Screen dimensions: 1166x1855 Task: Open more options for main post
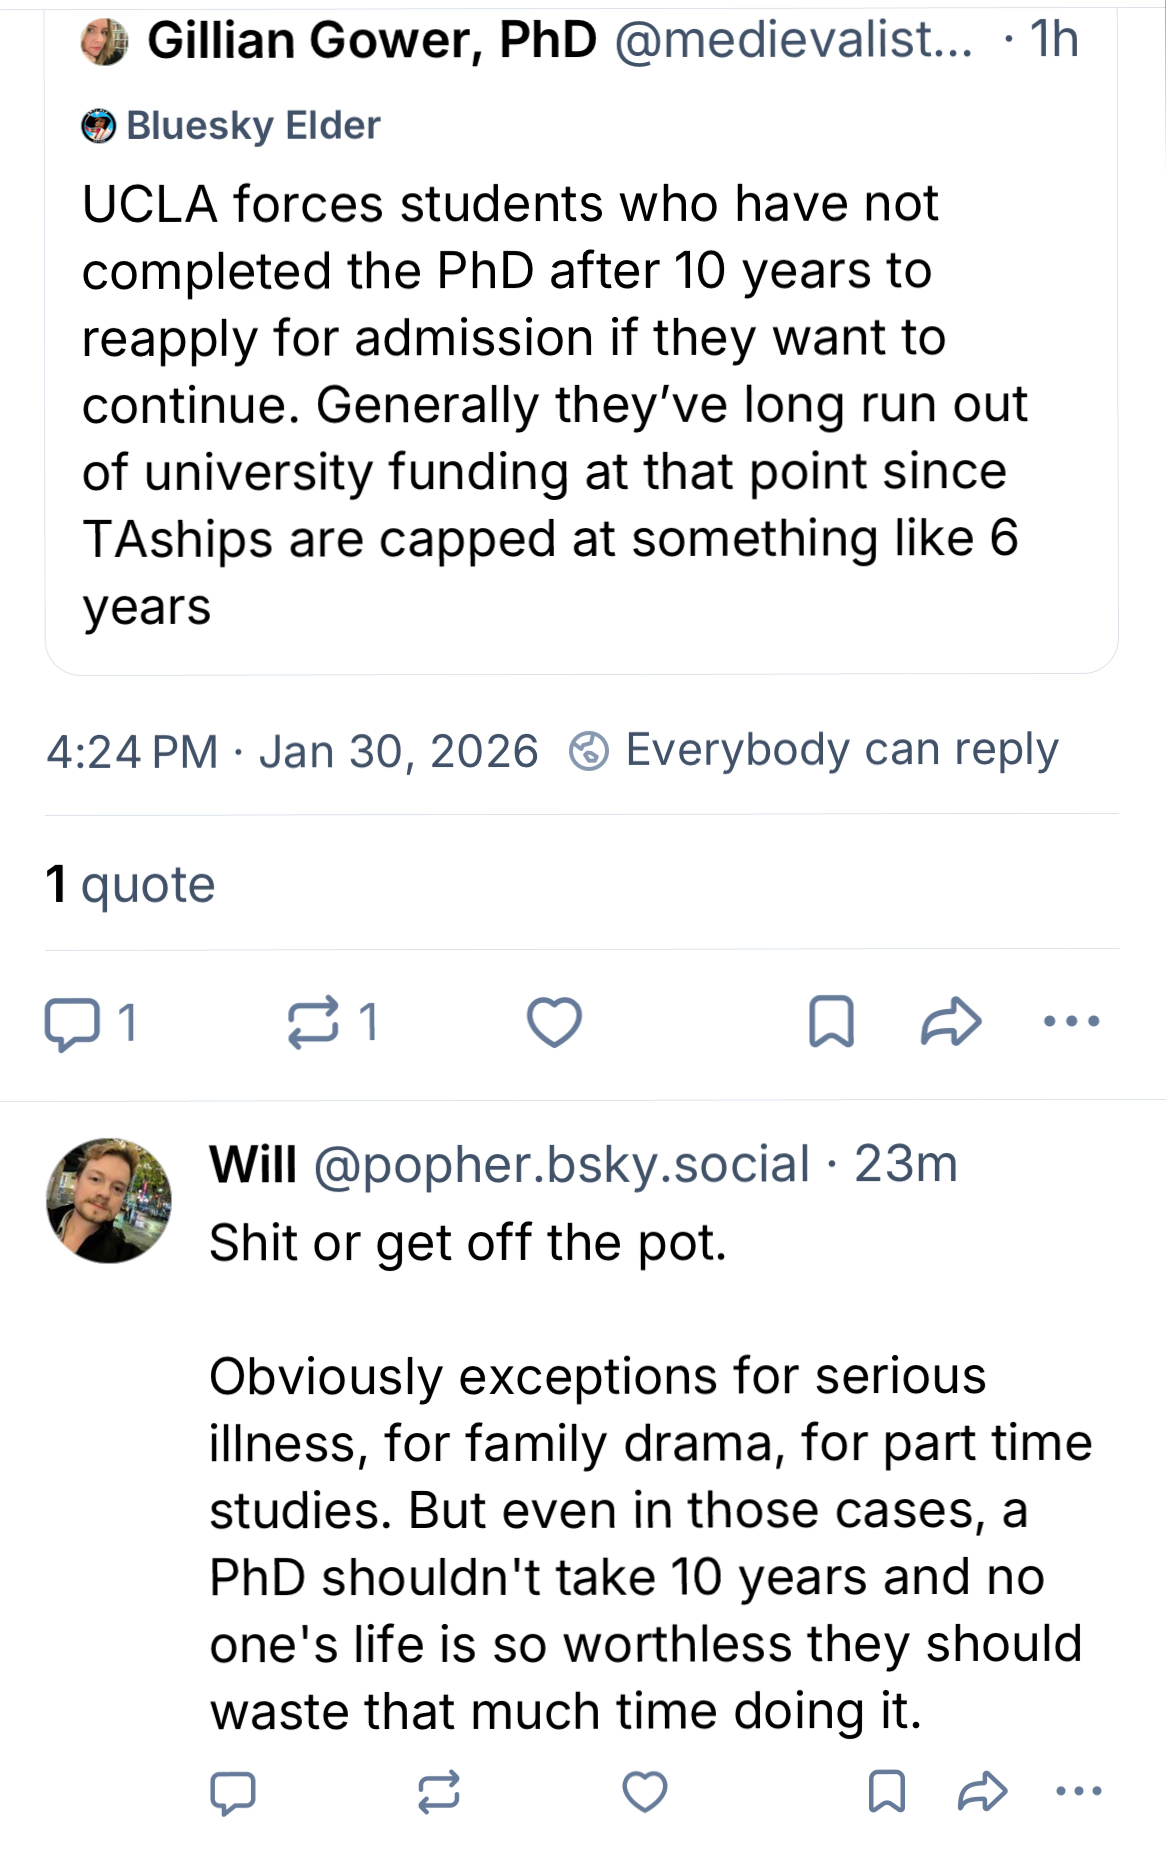click(1071, 1022)
